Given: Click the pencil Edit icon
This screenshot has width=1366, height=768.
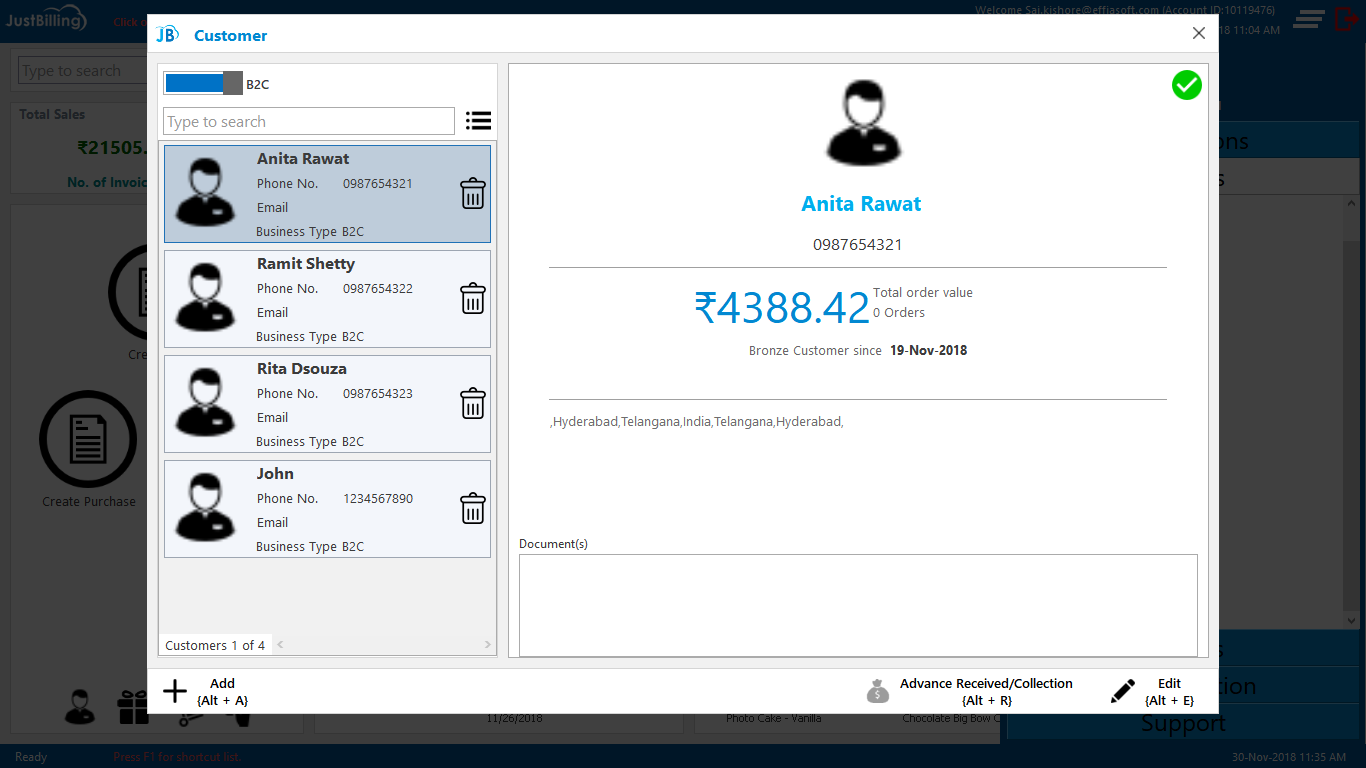Looking at the screenshot, I should (1123, 691).
